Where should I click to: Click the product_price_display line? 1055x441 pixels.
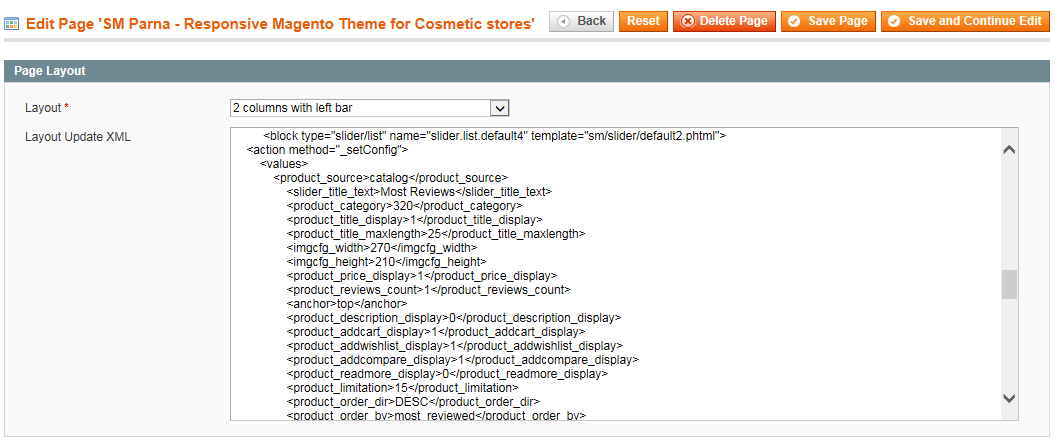pyautogui.click(x=421, y=275)
